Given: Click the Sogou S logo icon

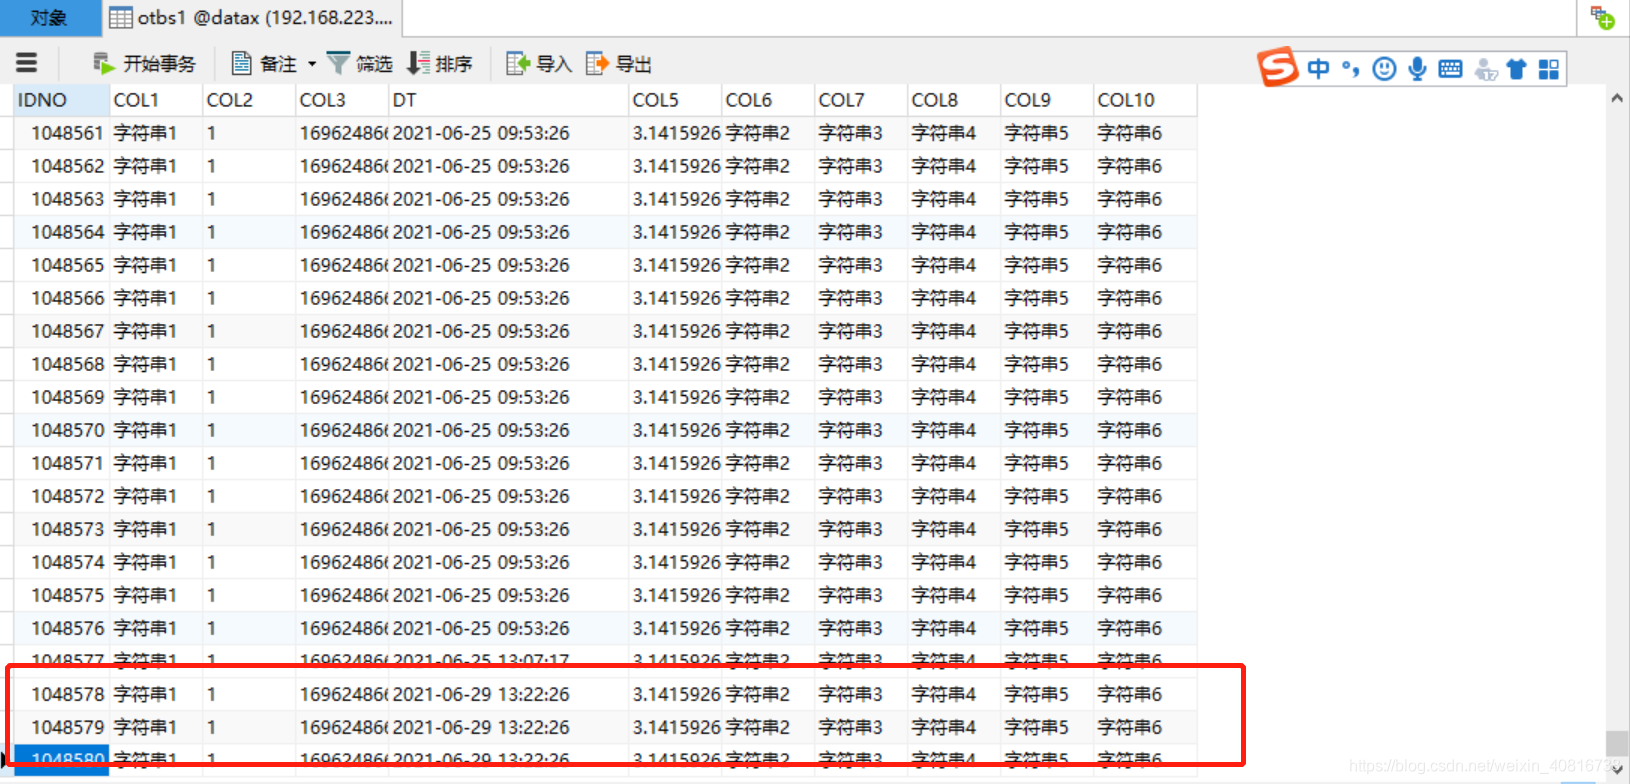Looking at the screenshot, I should click(1277, 67).
